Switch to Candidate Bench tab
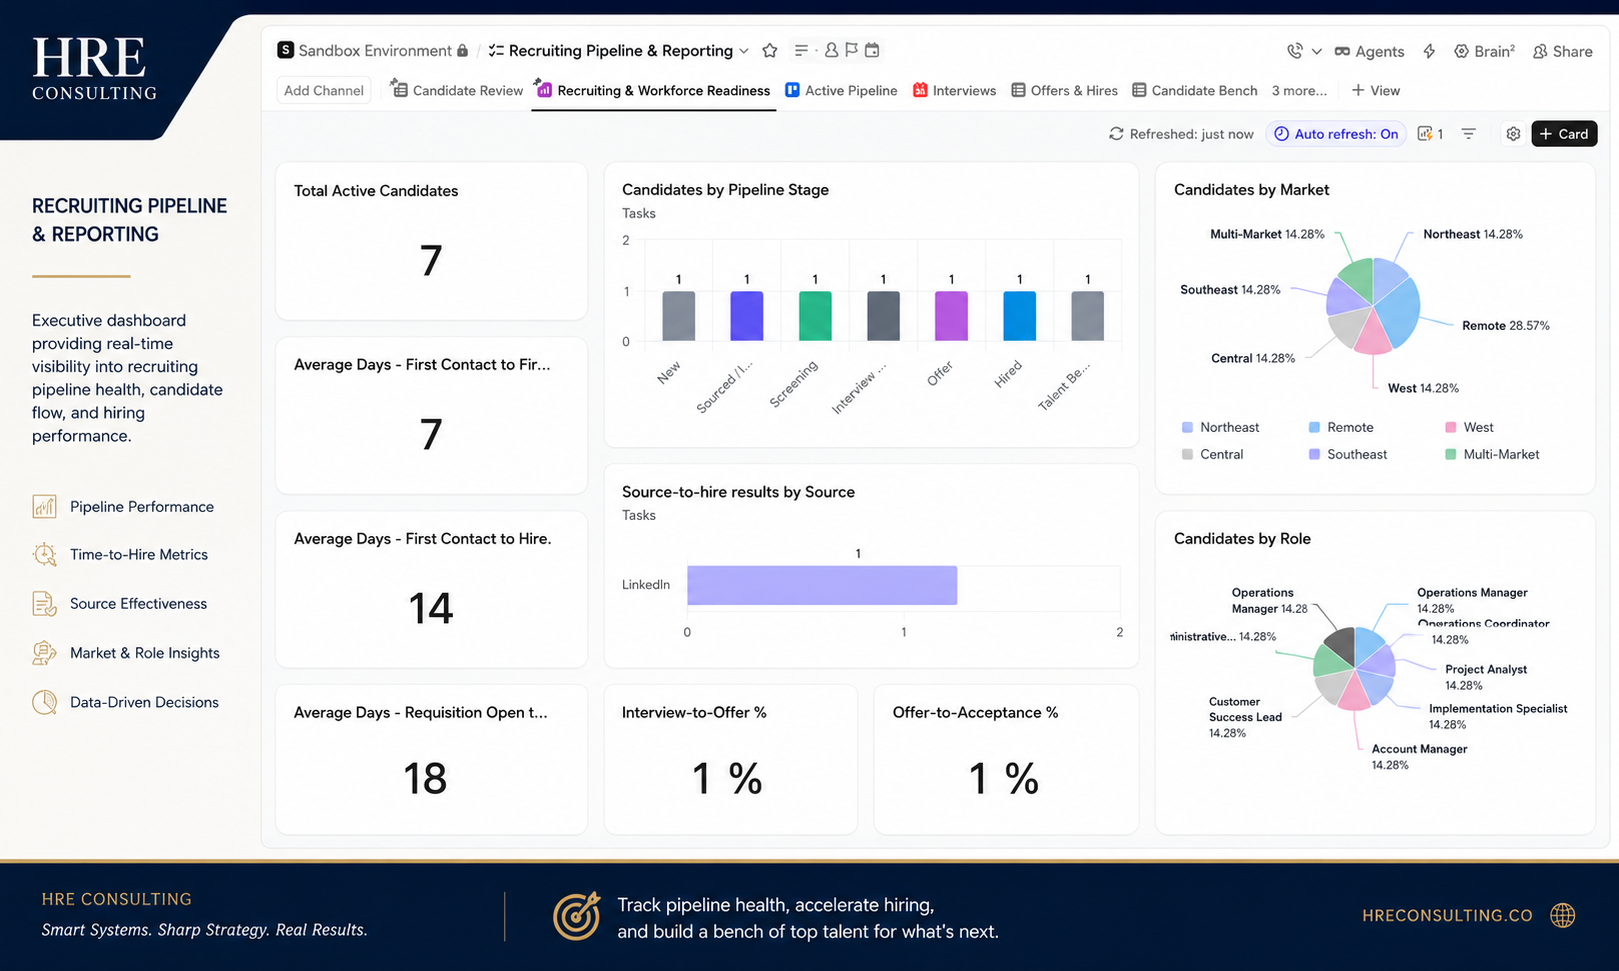1619x971 pixels. [1195, 90]
